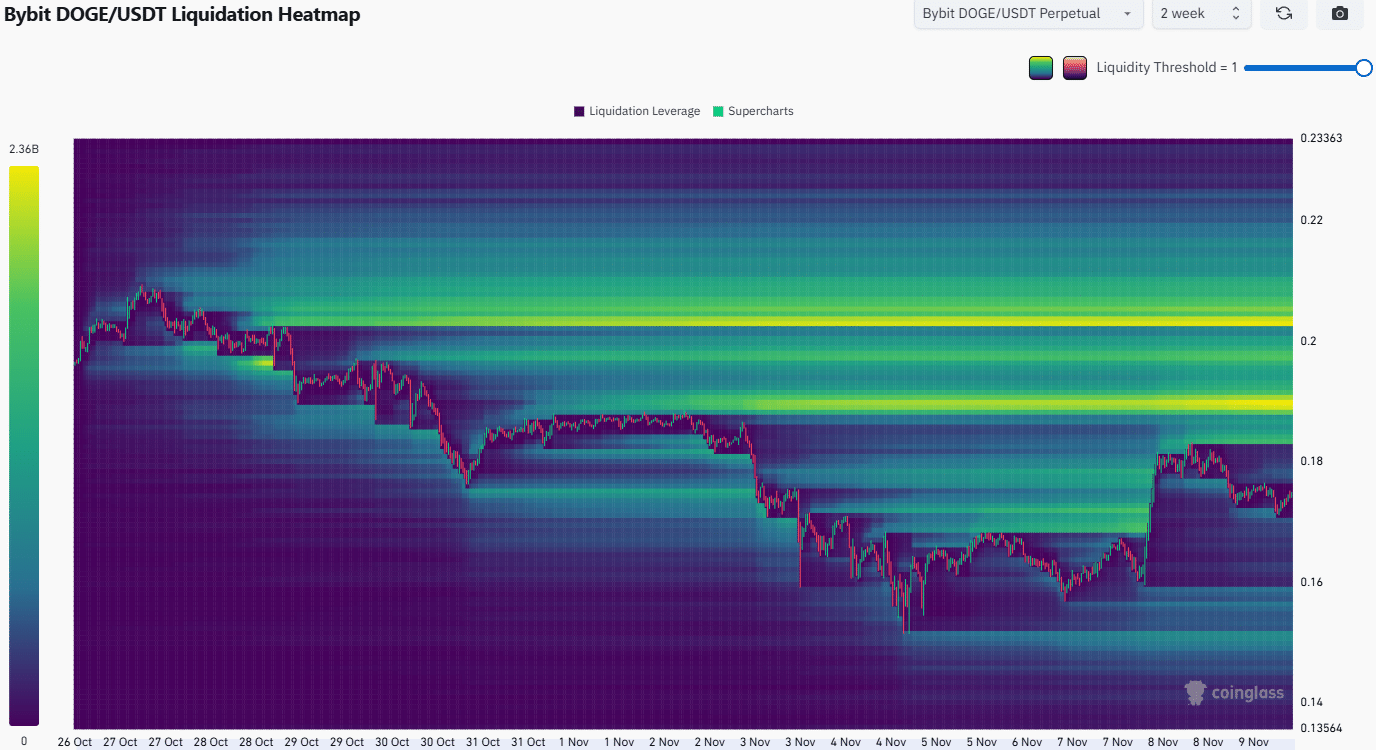Open the Bybit DOGE/USDT Perpetual dropdown

click(1027, 14)
